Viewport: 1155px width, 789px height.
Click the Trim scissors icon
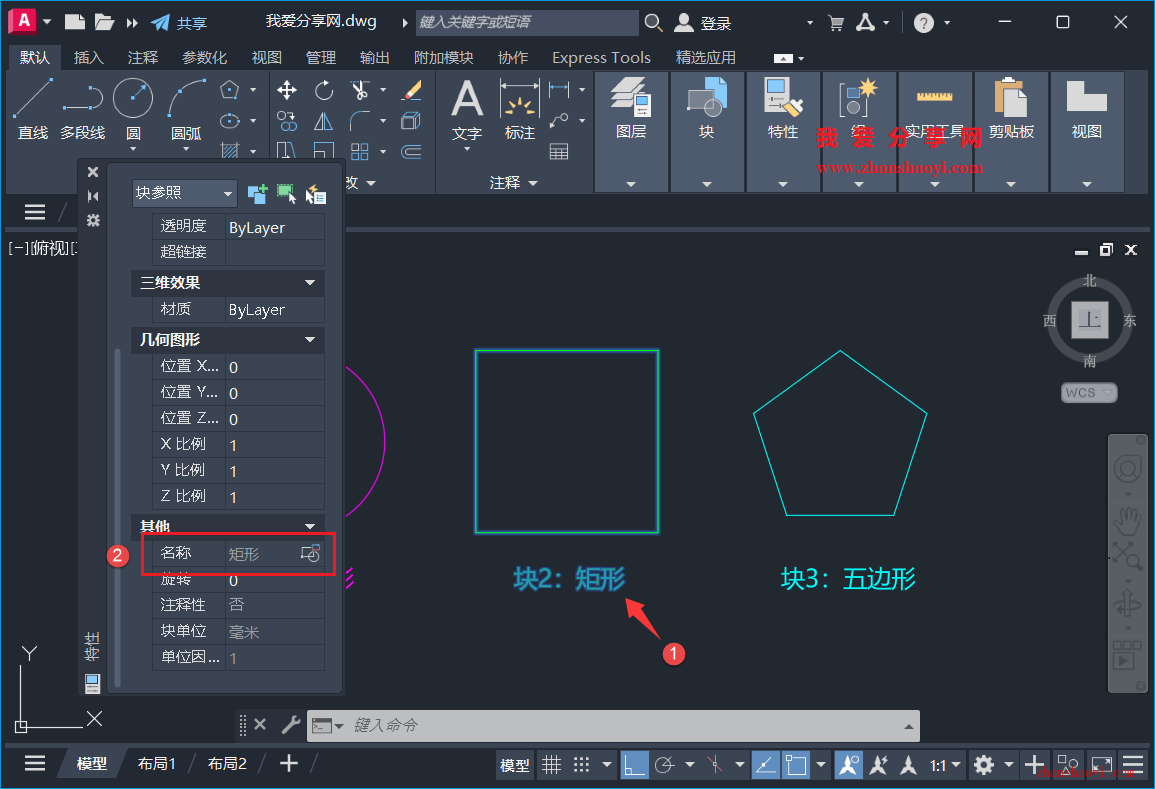[x=360, y=91]
